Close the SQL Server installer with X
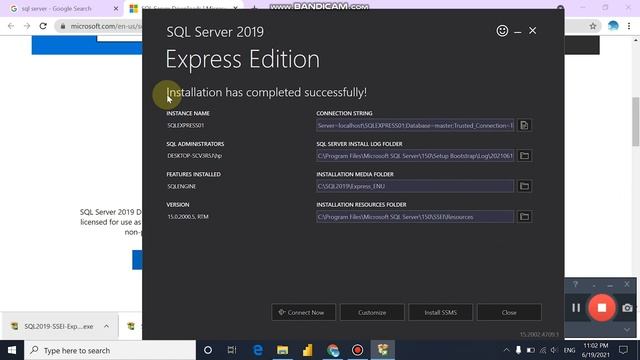The width and height of the screenshot is (640, 360). [x=533, y=31]
